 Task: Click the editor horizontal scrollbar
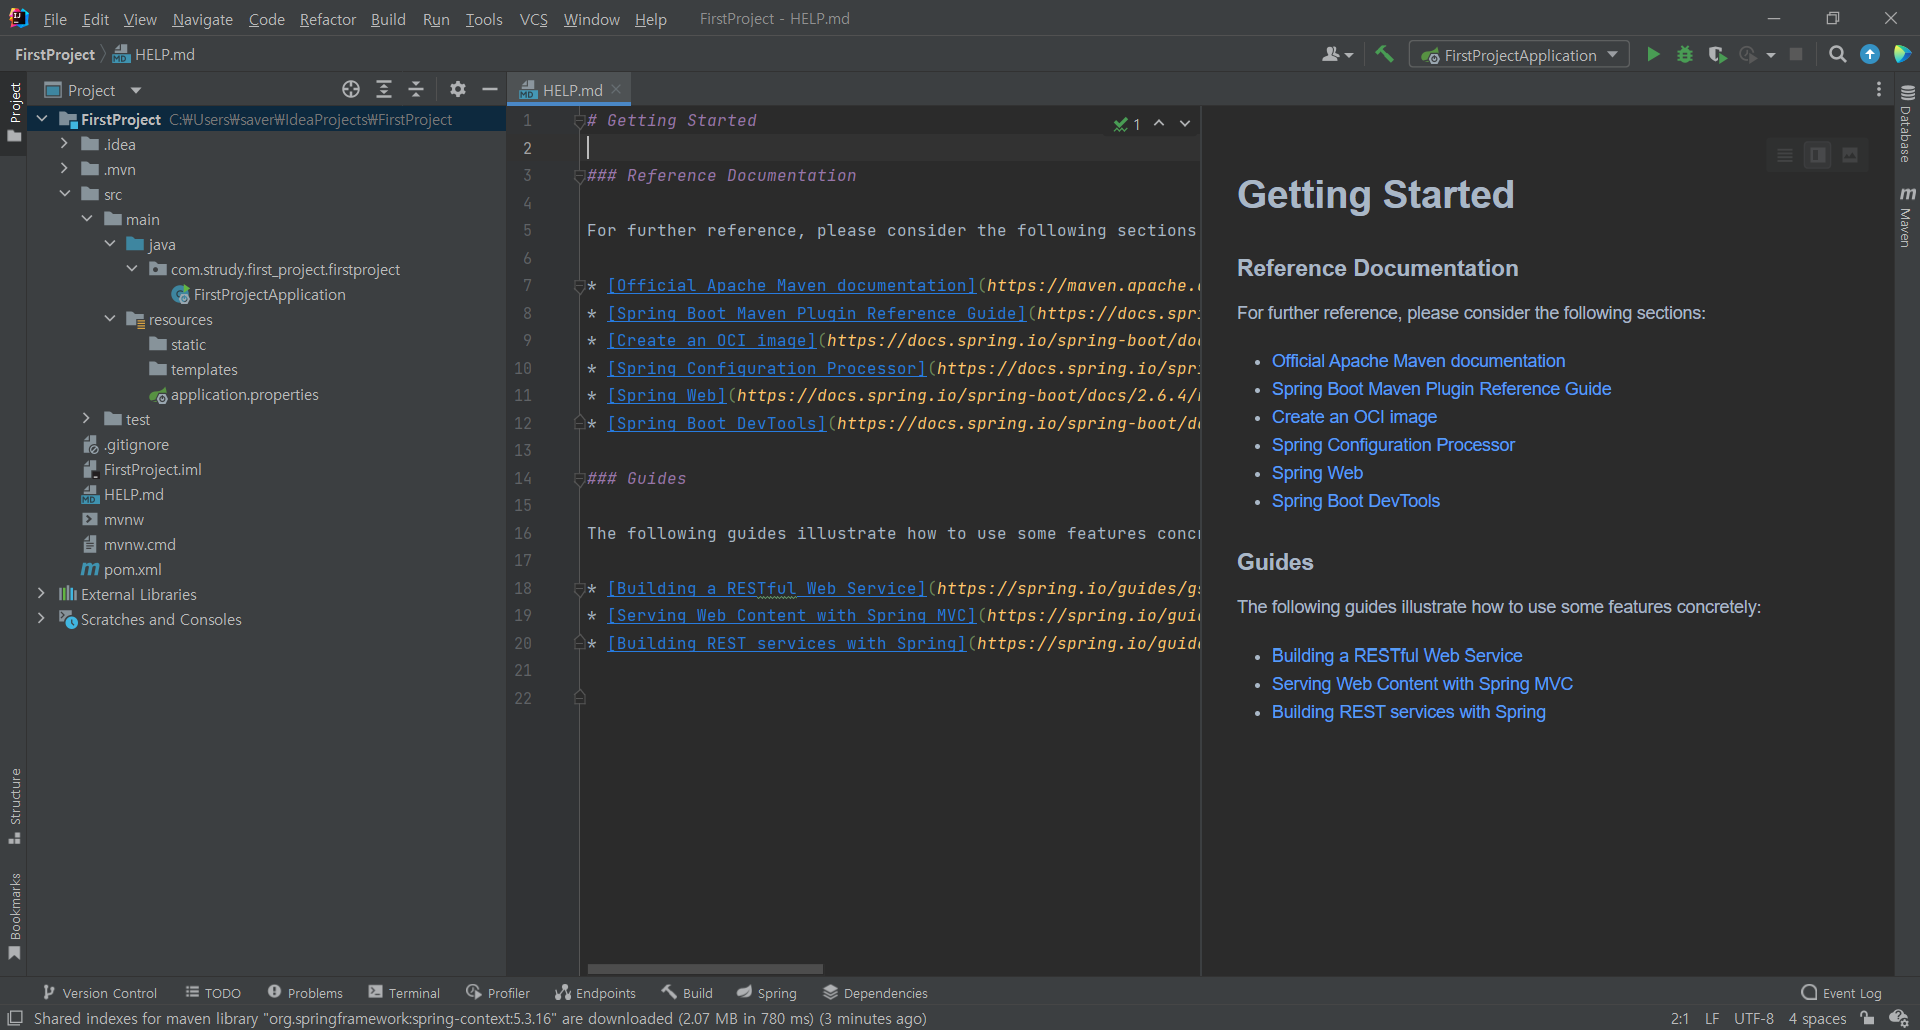pos(705,969)
